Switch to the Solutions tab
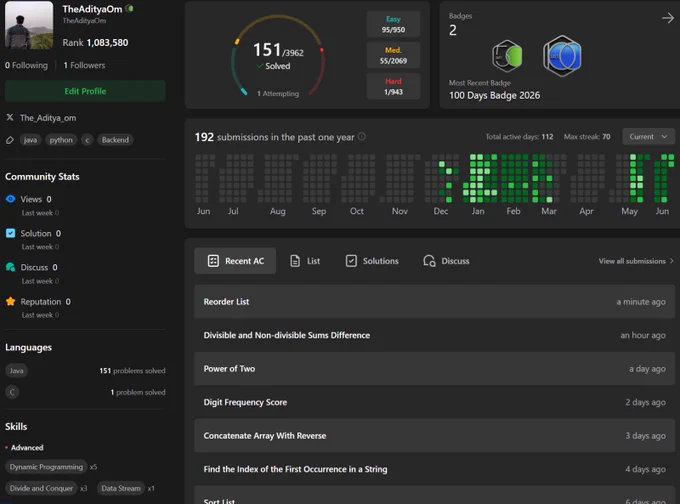 click(x=372, y=261)
